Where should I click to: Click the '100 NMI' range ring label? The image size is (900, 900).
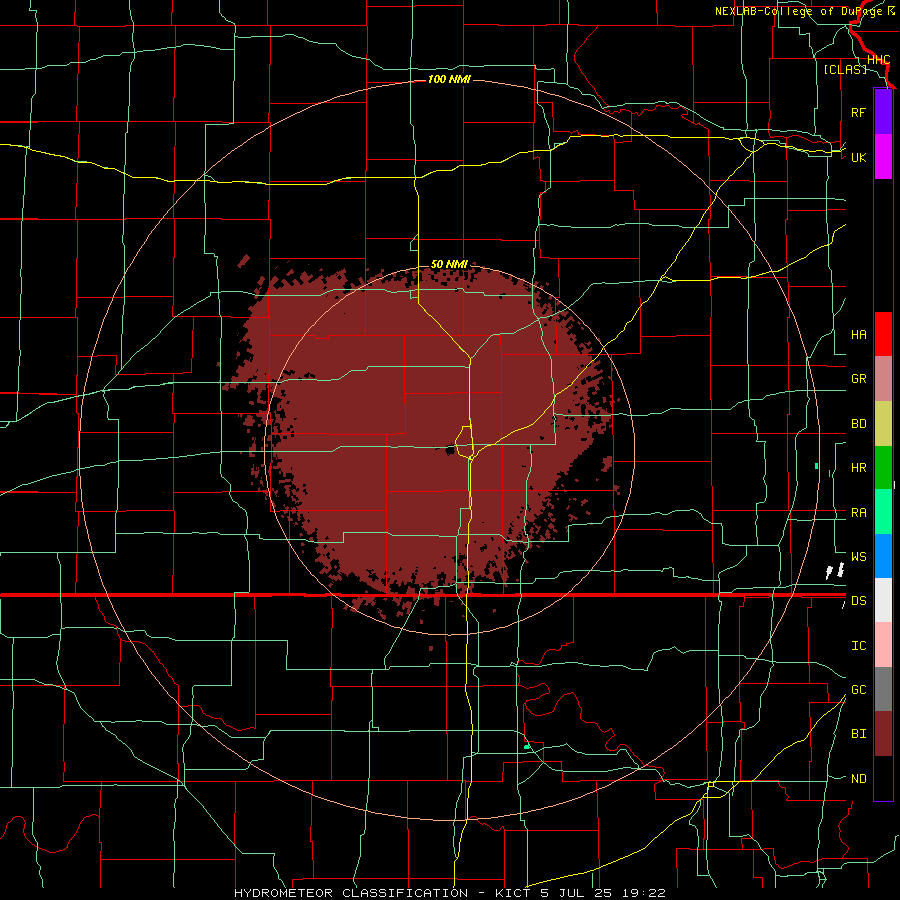click(x=449, y=79)
